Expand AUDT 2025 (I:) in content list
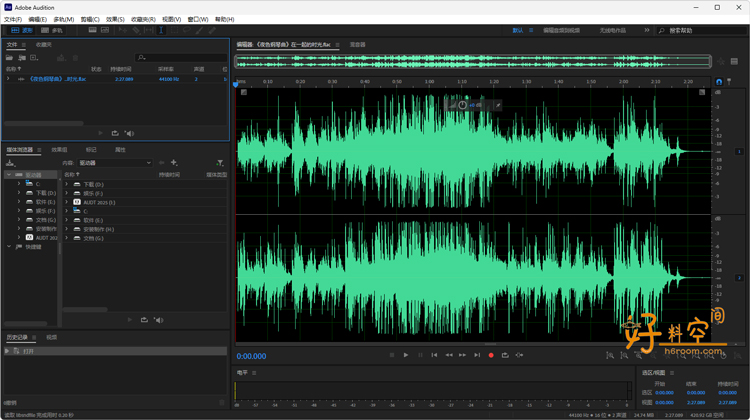Image resolution: width=750 pixels, height=420 pixels. pyautogui.click(x=66, y=202)
